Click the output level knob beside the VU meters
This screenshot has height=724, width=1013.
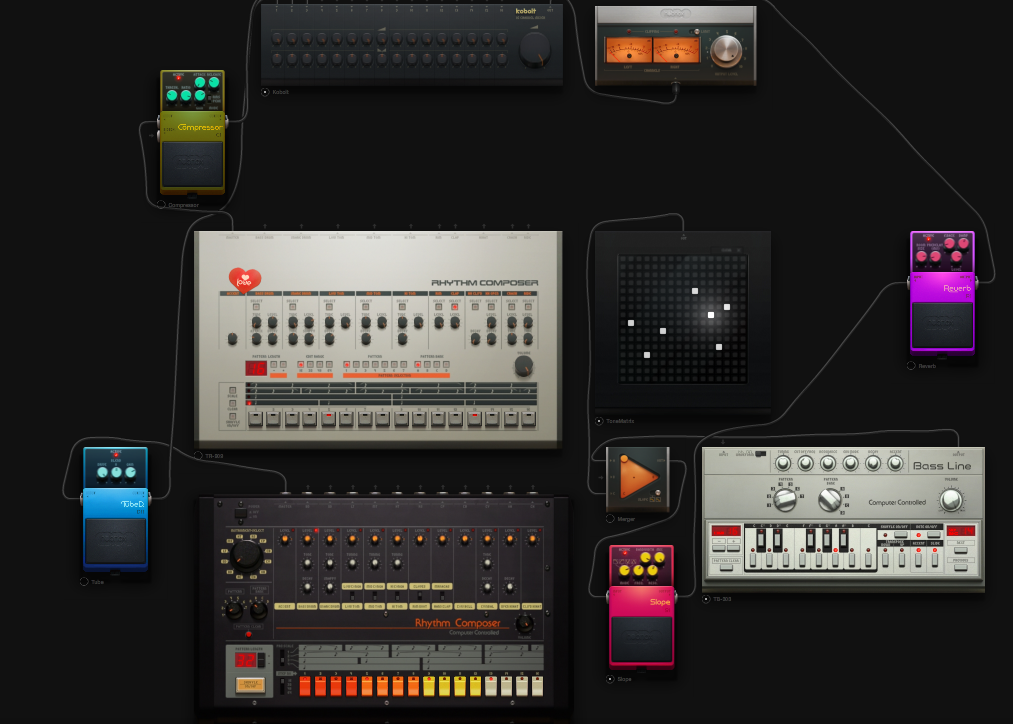click(x=726, y=50)
